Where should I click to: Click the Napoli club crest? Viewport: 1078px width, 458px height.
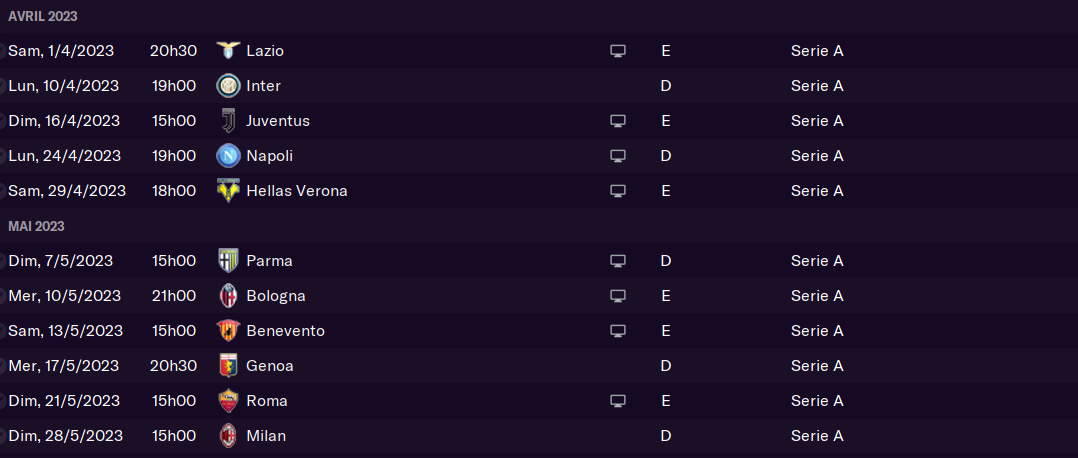pyautogui.click(x=228, y=155)
